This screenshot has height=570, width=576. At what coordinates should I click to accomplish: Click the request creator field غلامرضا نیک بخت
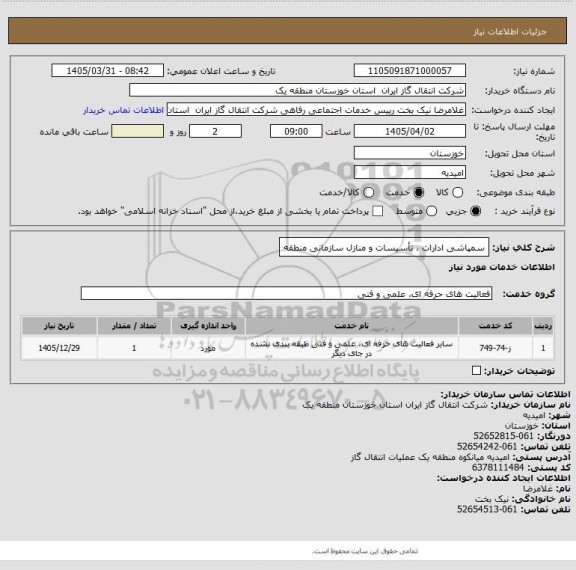[316, 110]
